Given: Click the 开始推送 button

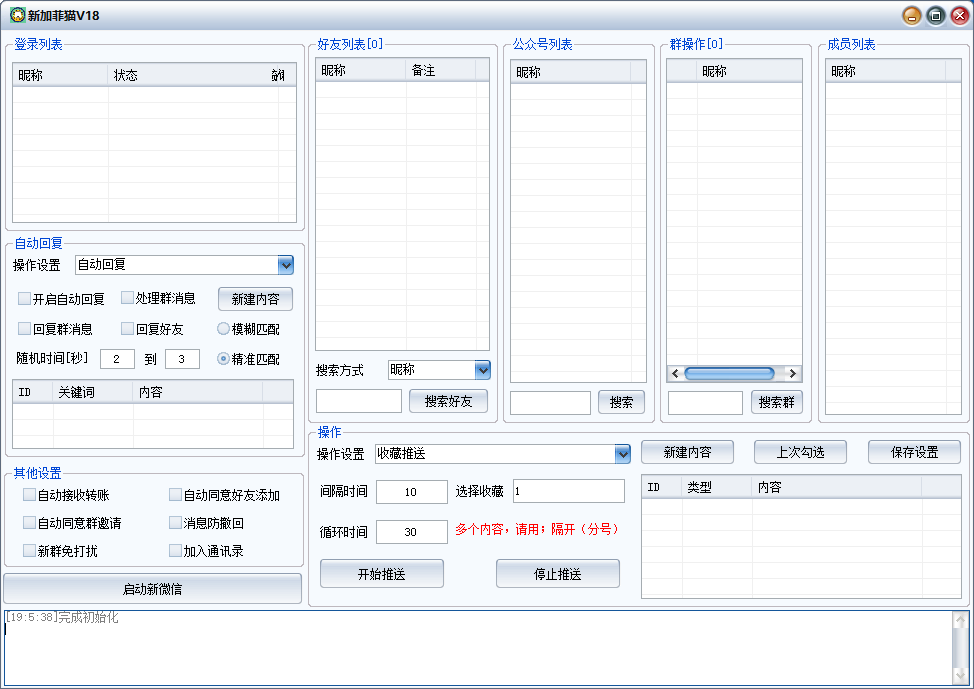Looking at the screenshot, I should (x=381, y=574).
